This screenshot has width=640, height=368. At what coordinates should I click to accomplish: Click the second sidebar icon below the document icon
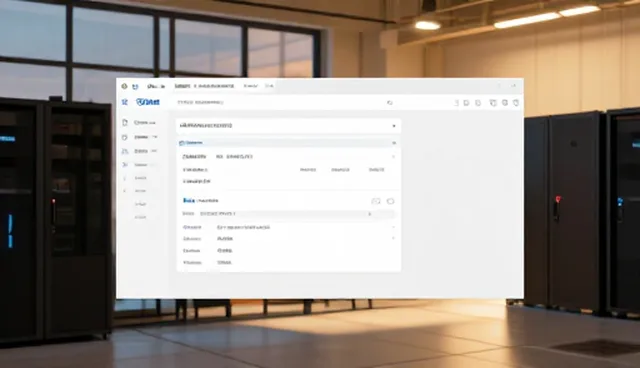click(x=125, y=137)
